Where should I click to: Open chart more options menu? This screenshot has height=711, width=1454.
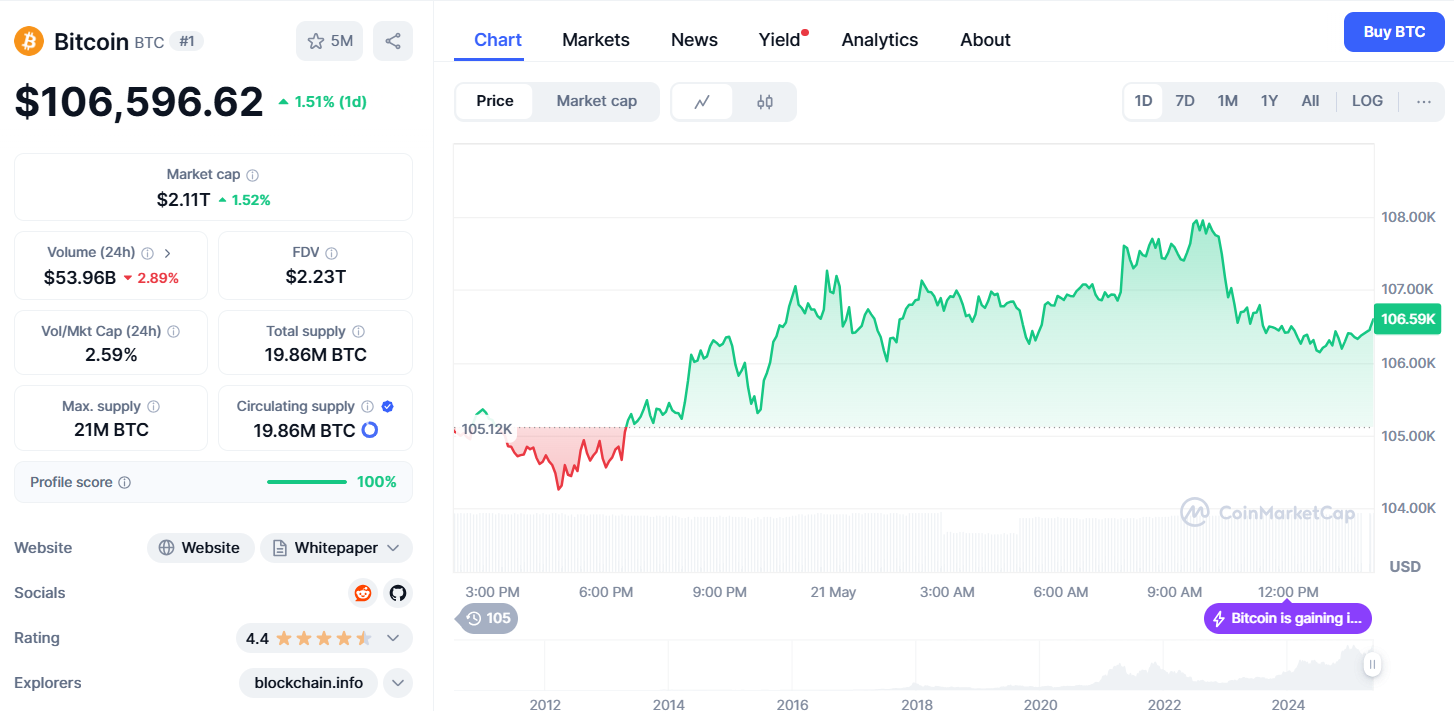coord(1424,101)
